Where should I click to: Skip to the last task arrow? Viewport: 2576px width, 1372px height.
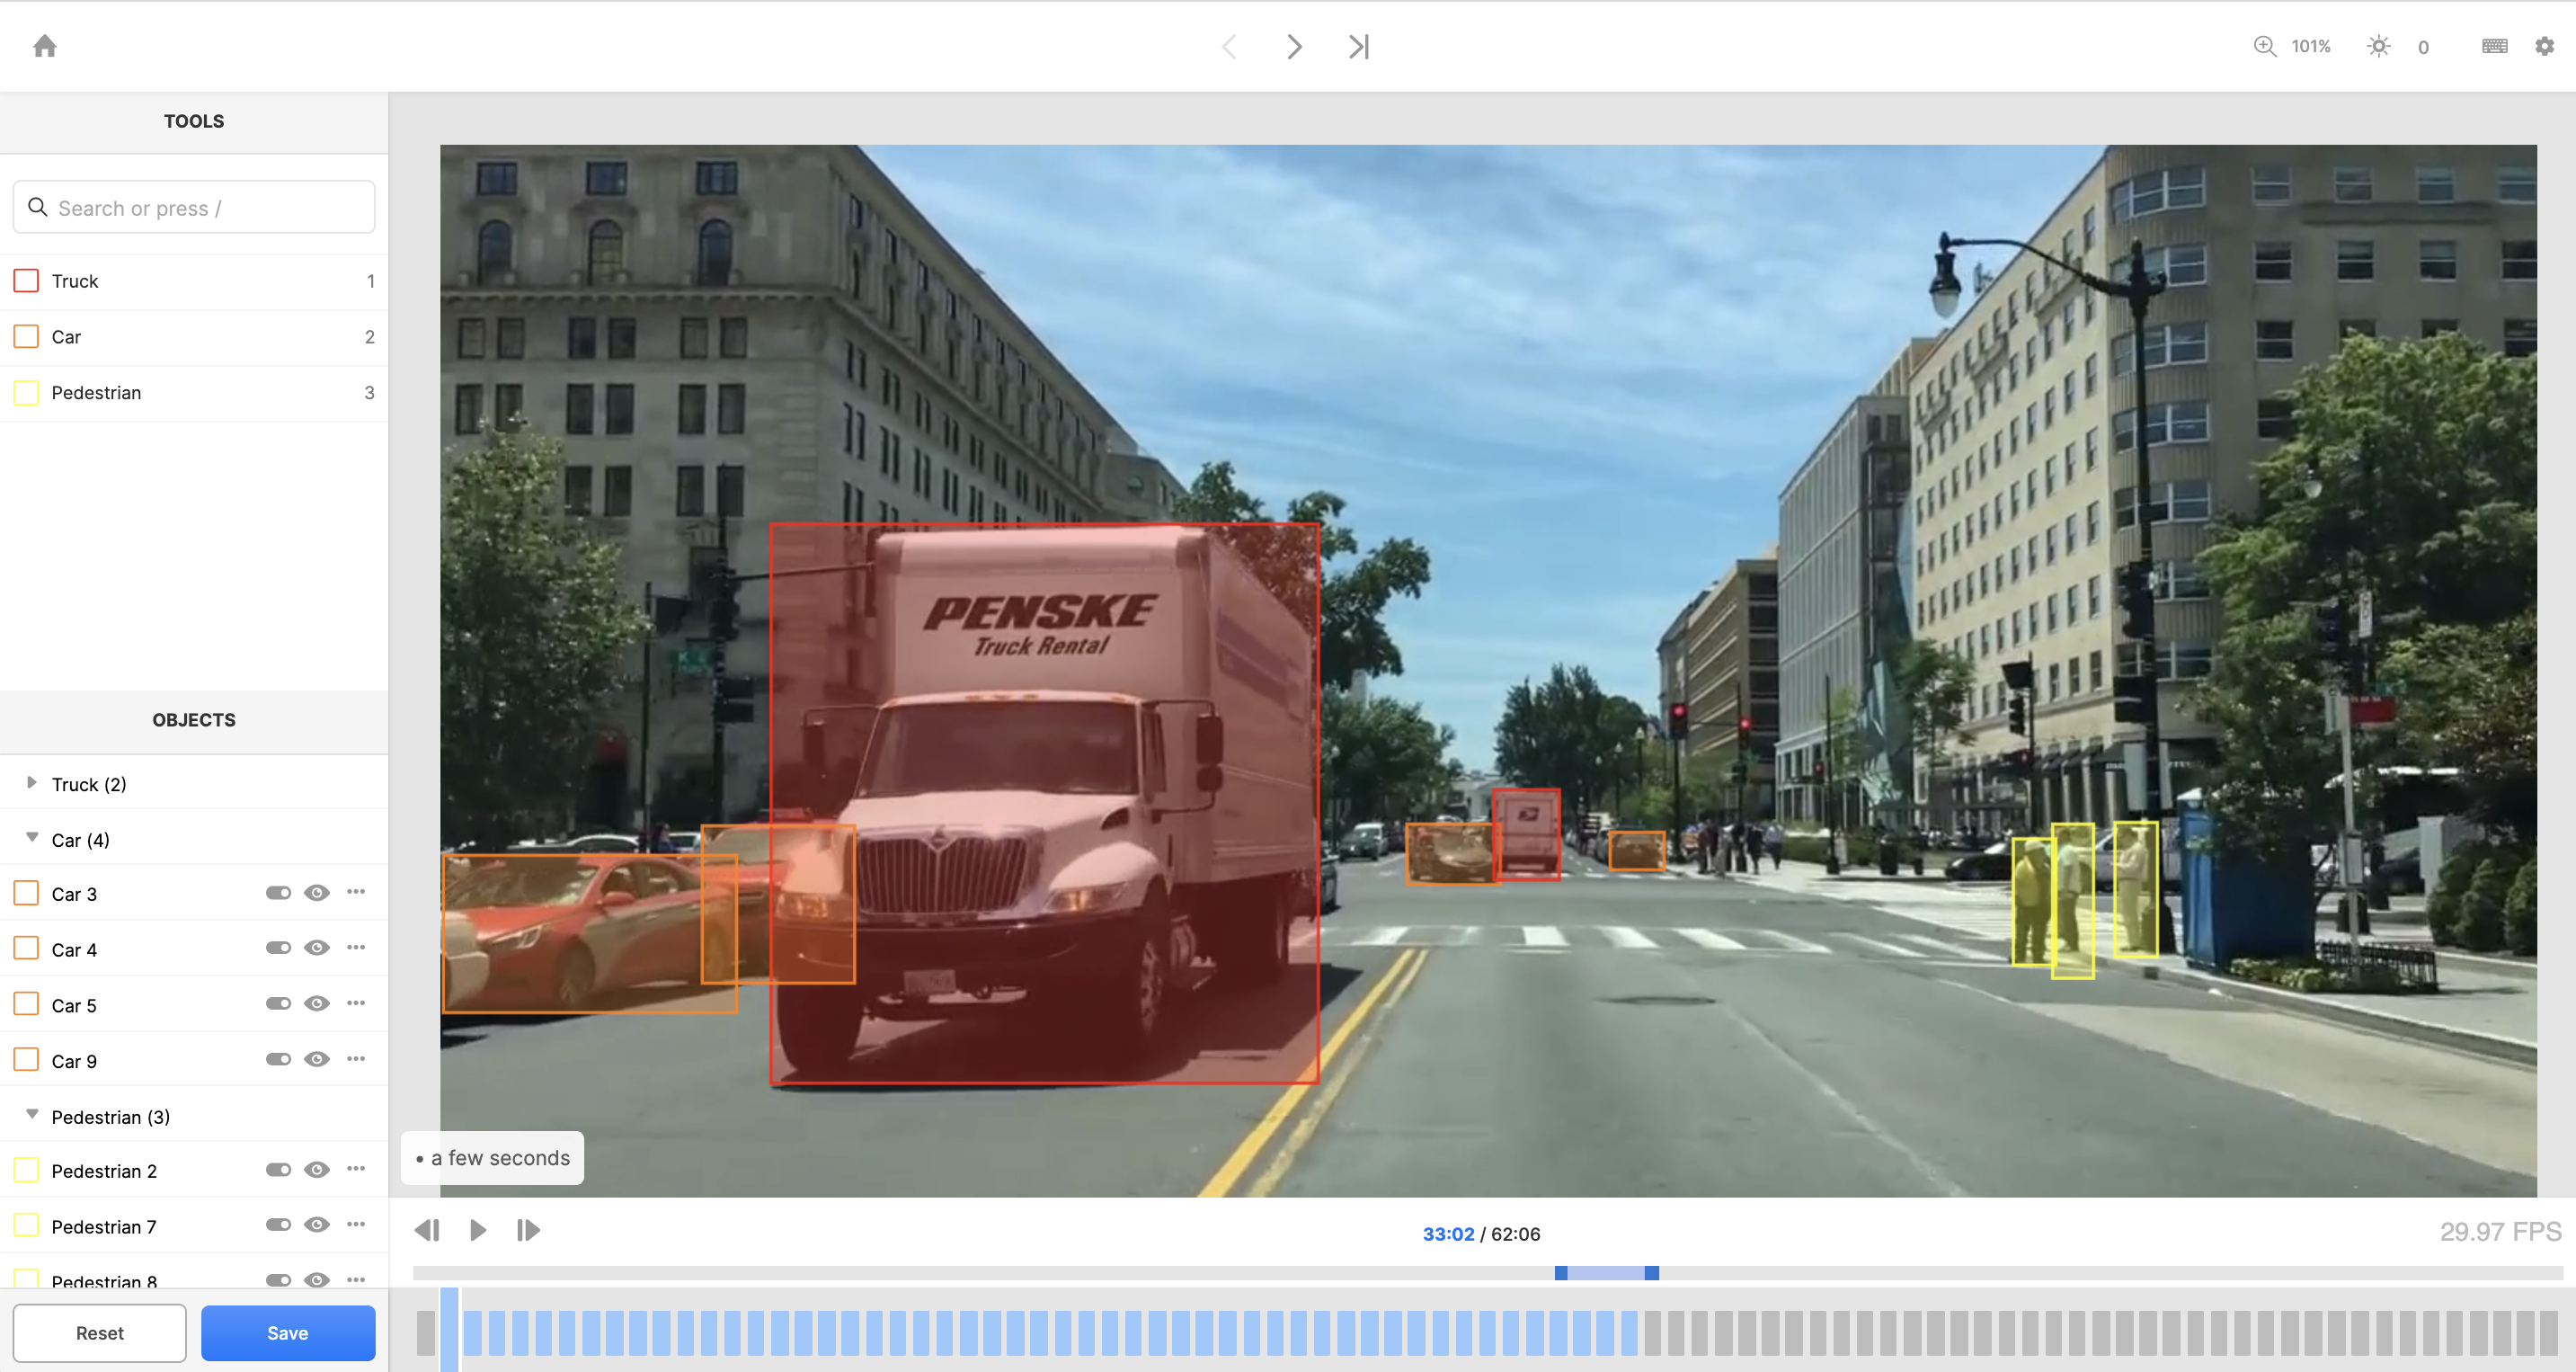tap(1358, 46)
